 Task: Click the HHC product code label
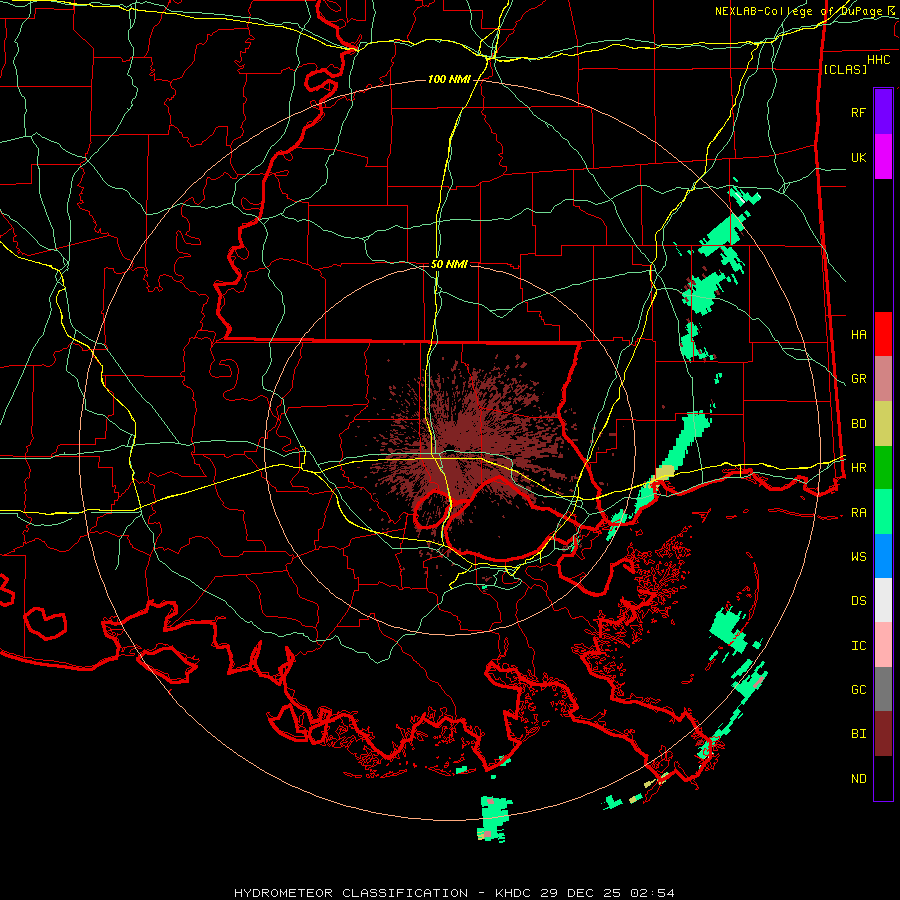point(879,60)
